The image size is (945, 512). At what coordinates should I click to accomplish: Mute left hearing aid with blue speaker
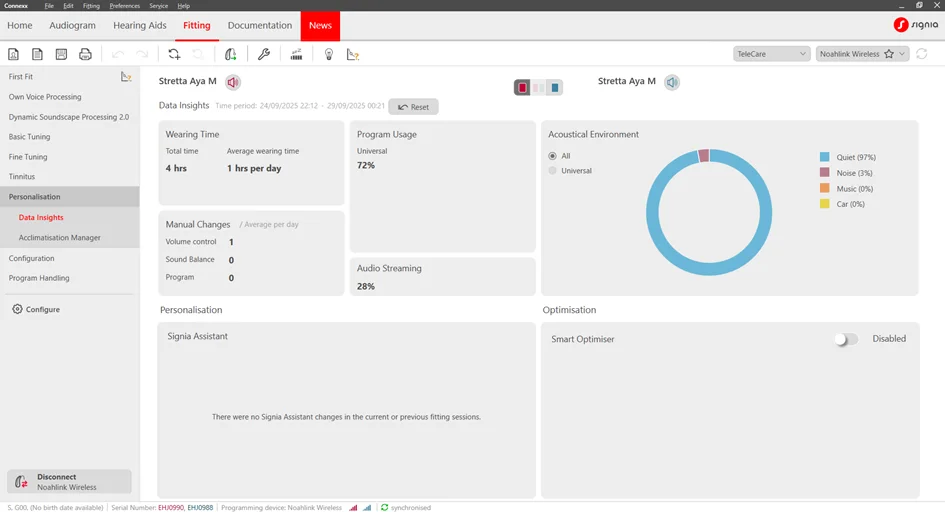[x=672, y=82]
